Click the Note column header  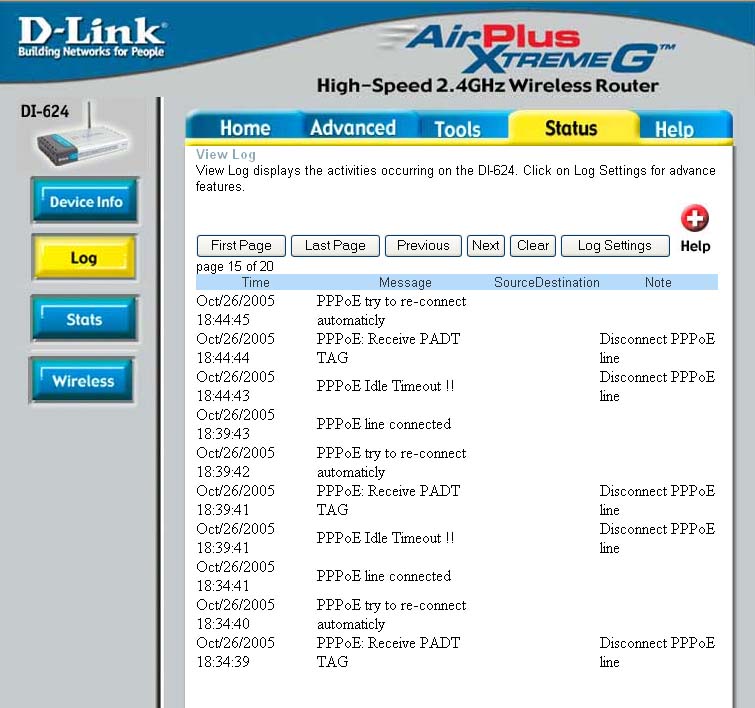(658, 282)
